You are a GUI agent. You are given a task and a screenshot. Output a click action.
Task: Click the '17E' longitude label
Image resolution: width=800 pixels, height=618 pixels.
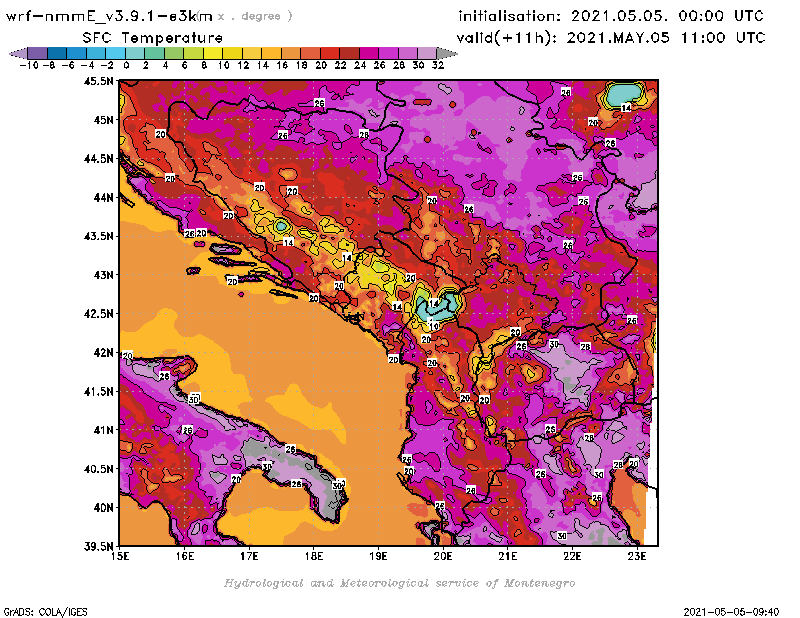click(249, 556)
